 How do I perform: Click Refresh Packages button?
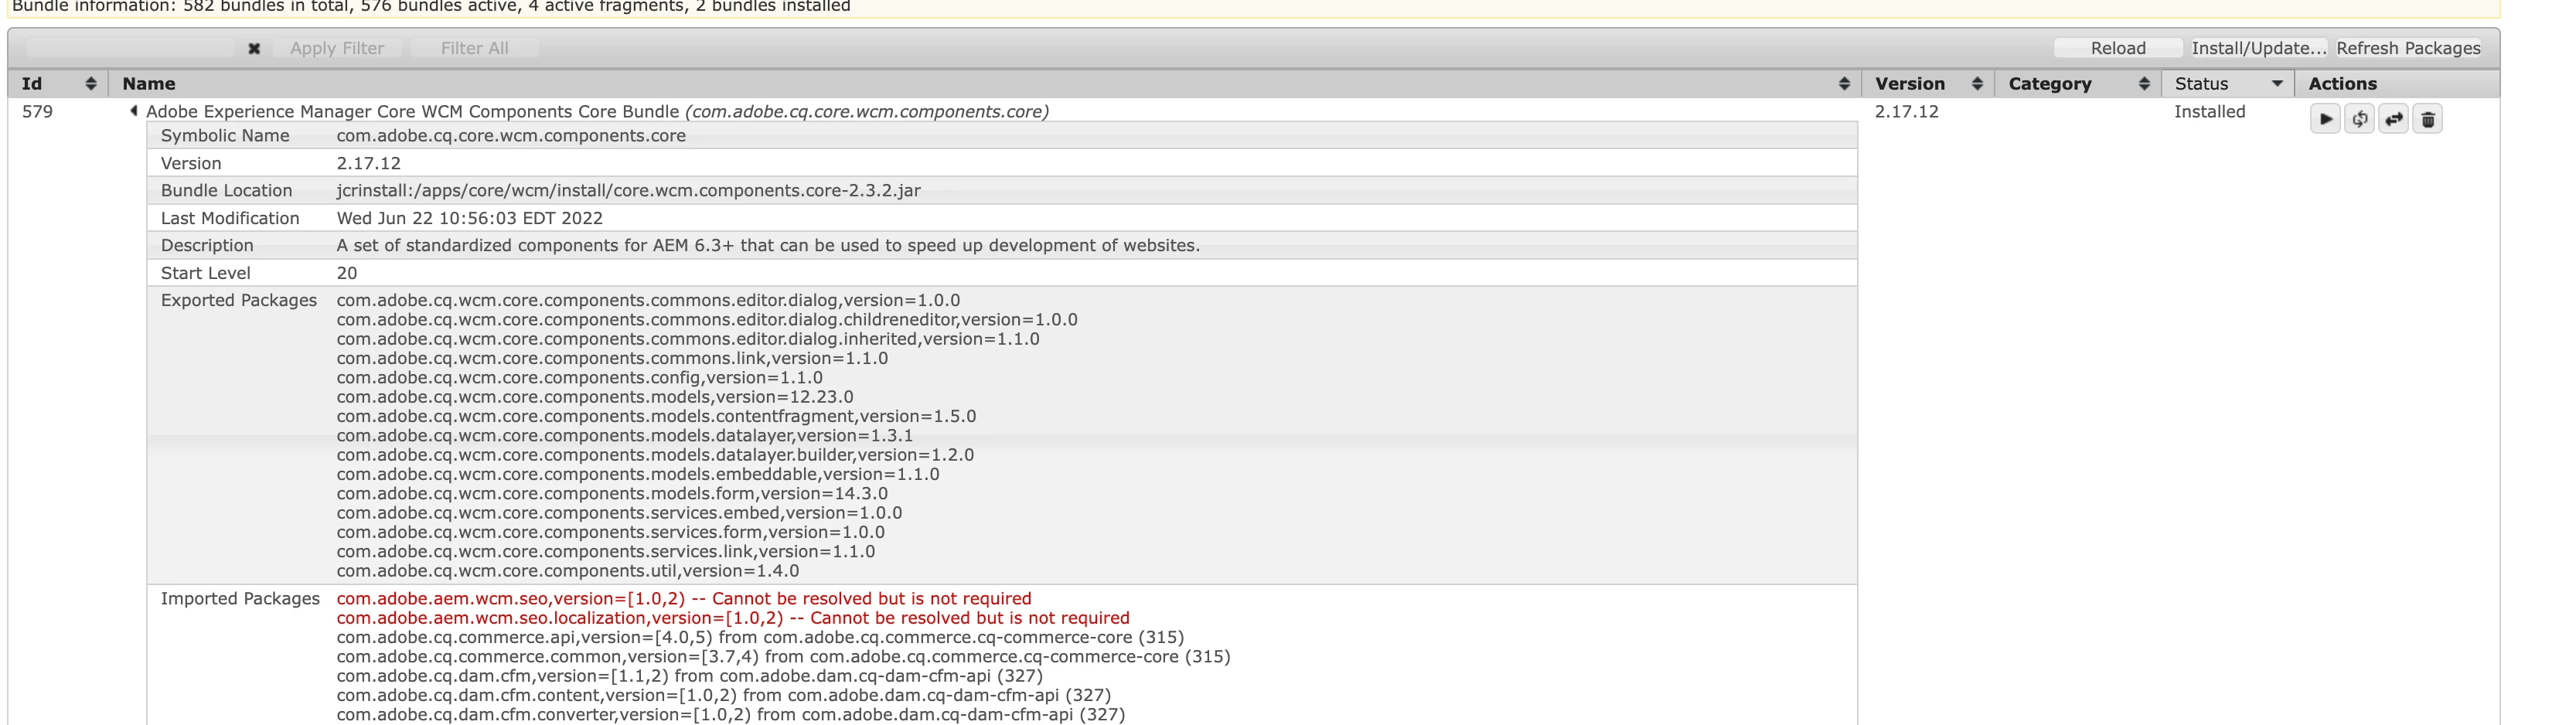[x=2408, y=48]
